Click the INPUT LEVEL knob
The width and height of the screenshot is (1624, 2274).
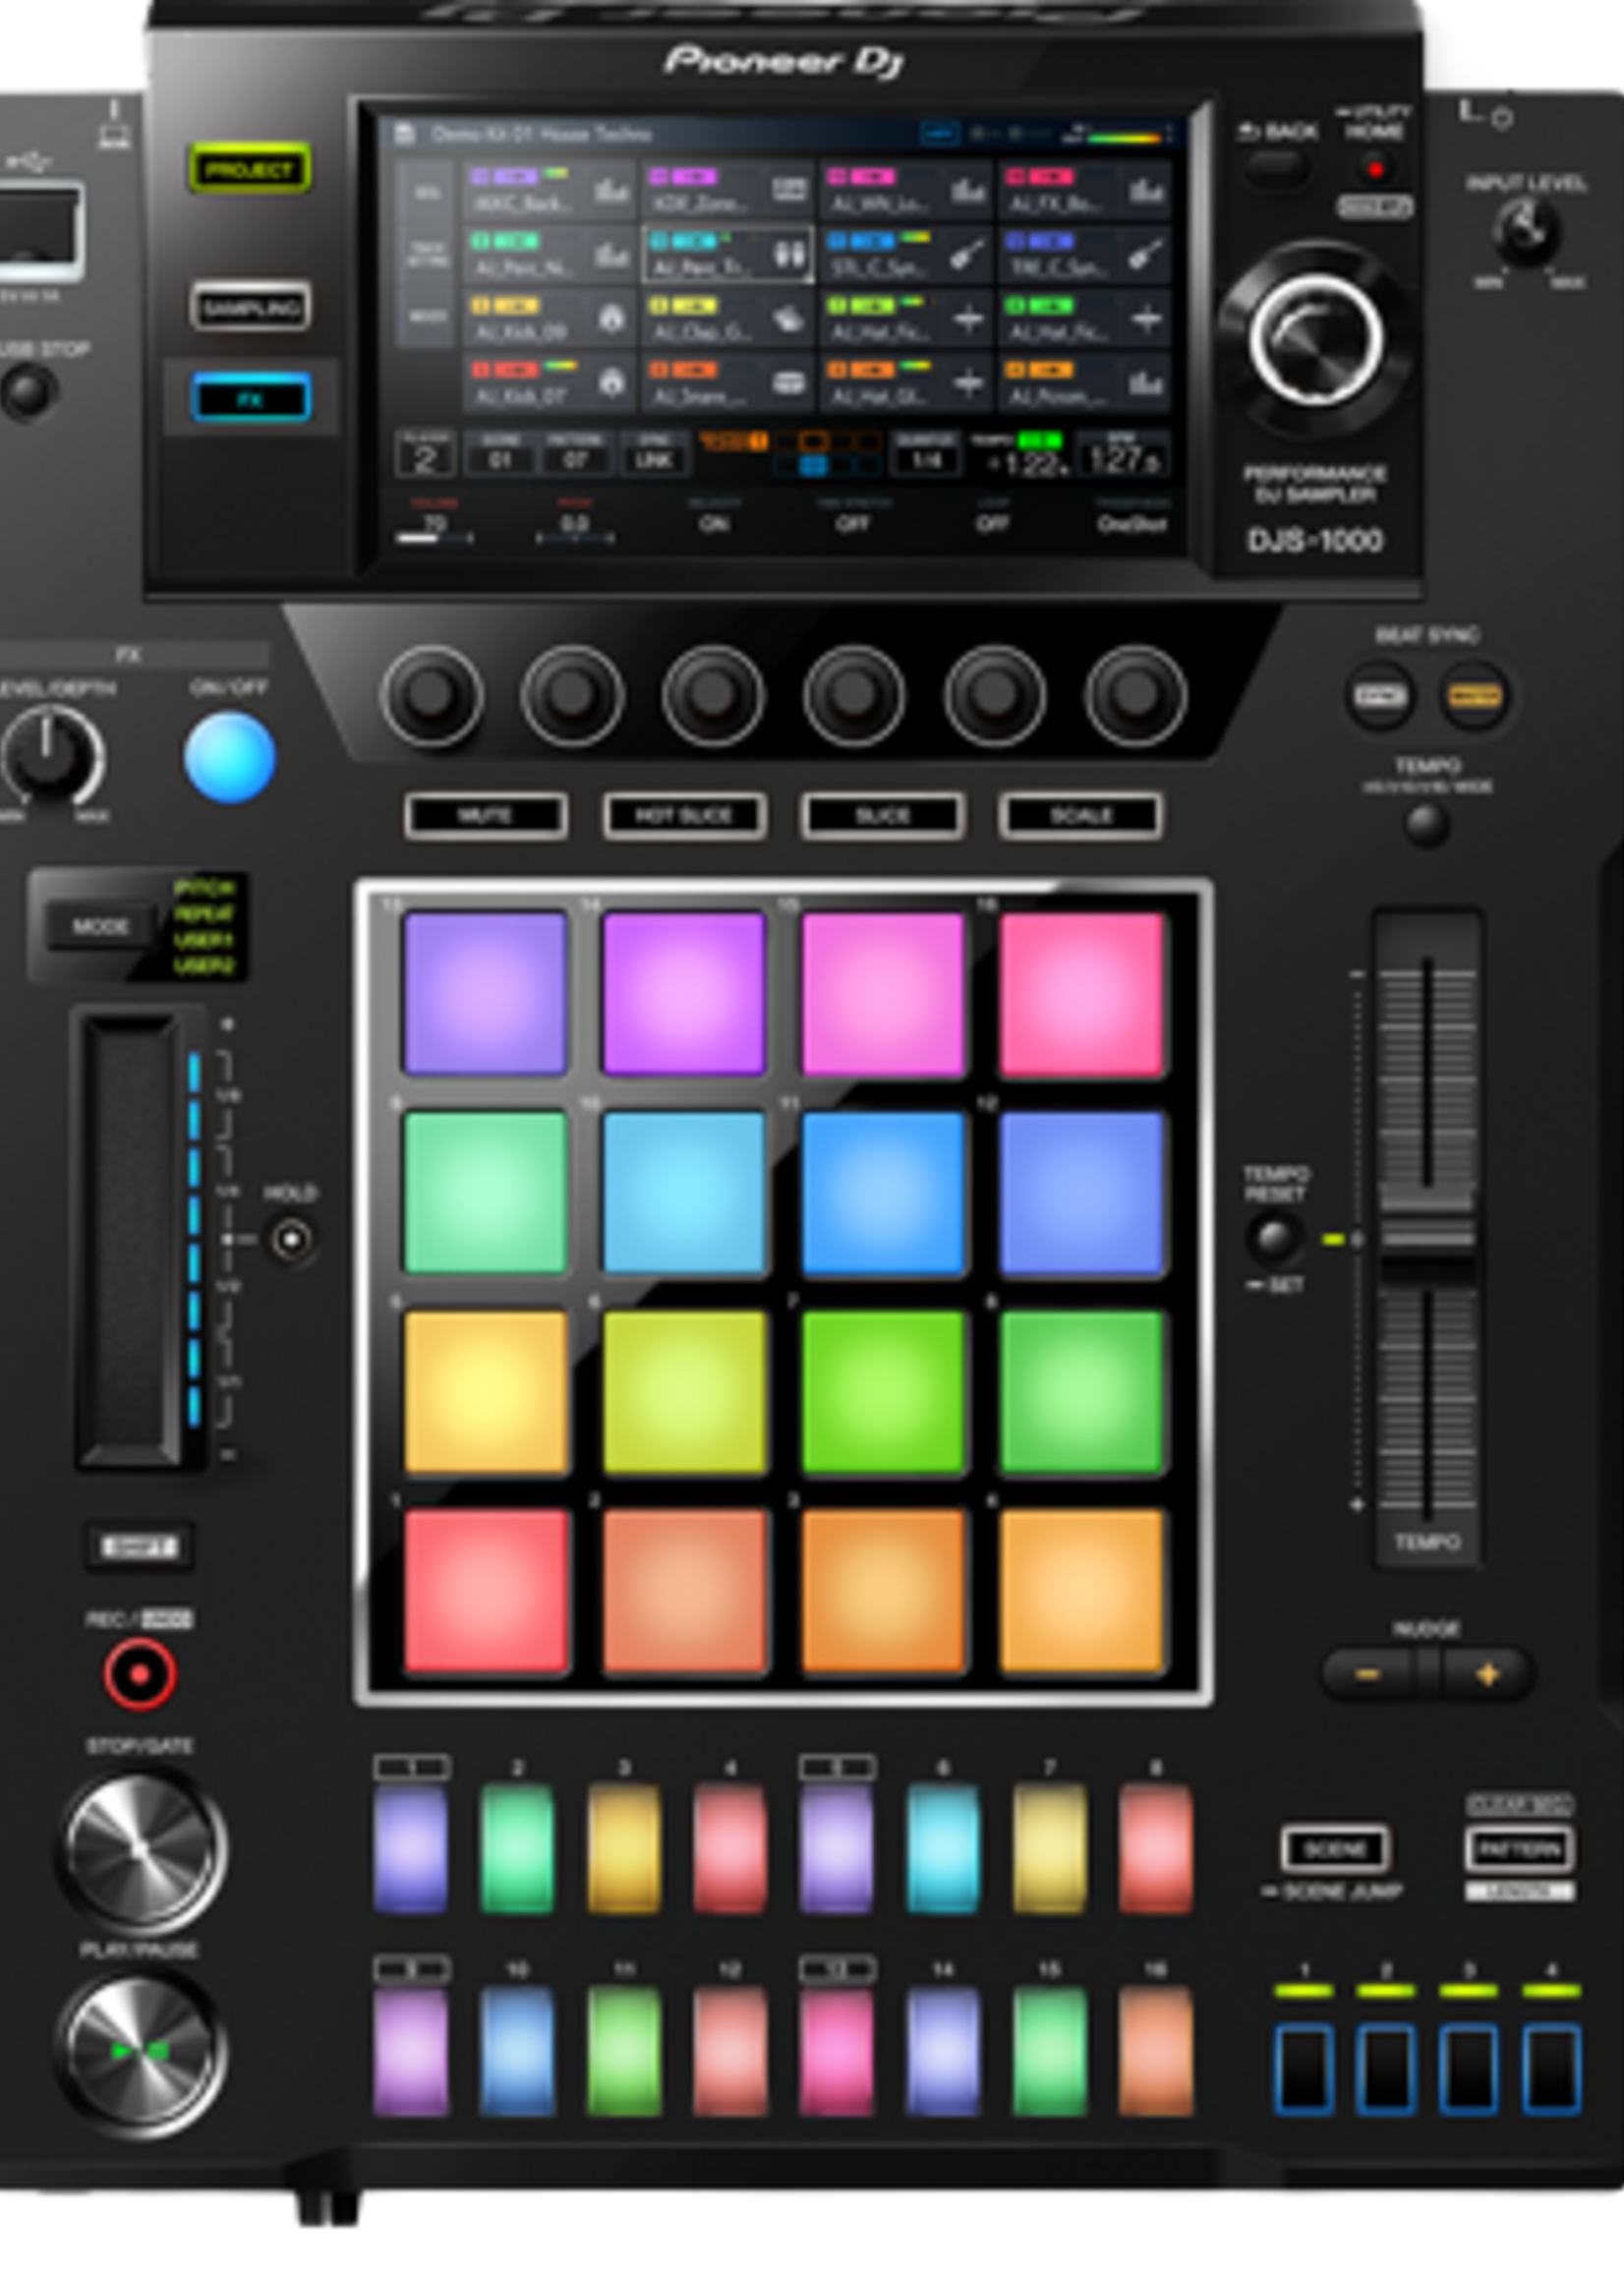(x=1525, y=232)
